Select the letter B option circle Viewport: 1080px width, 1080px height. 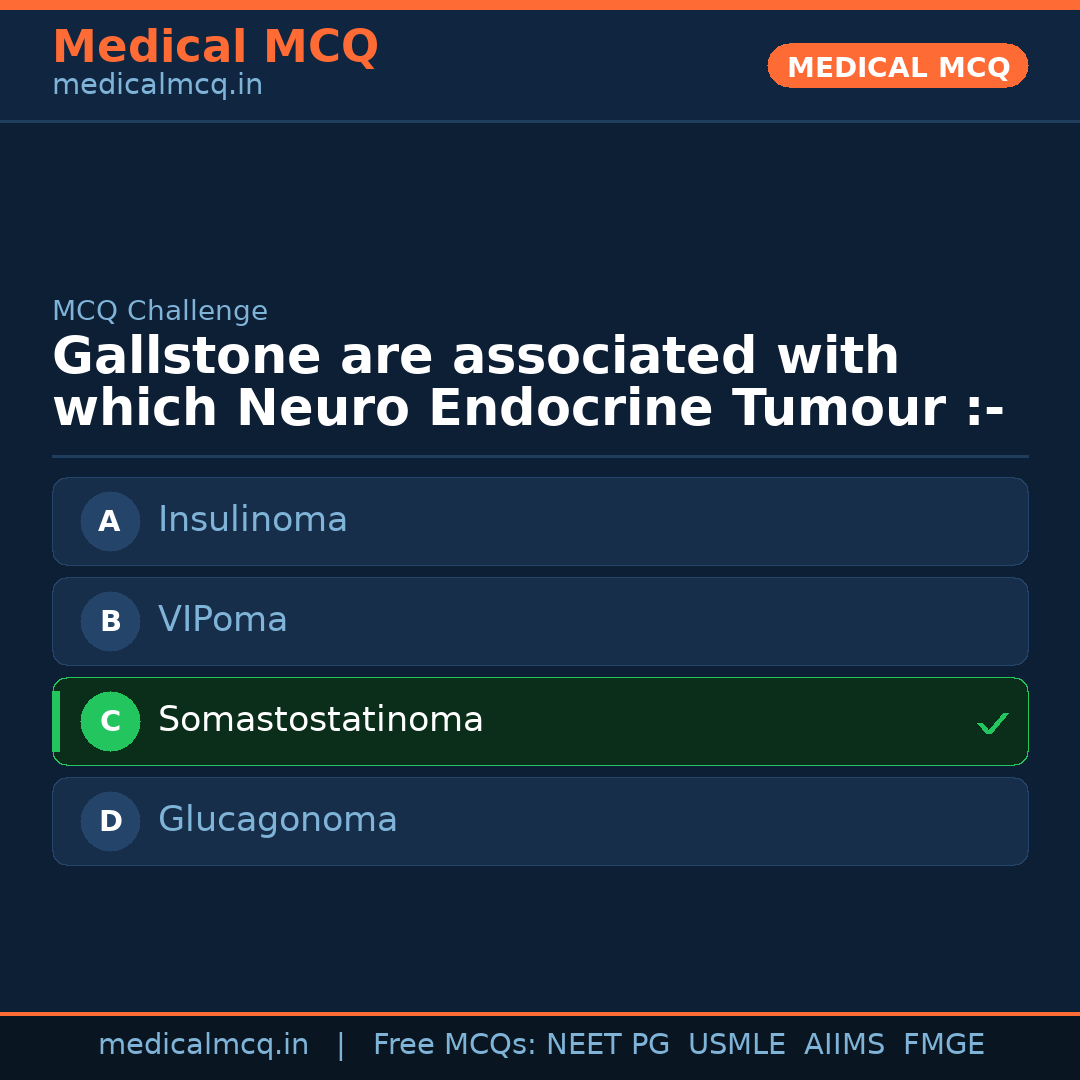click(x=110, y=621)
